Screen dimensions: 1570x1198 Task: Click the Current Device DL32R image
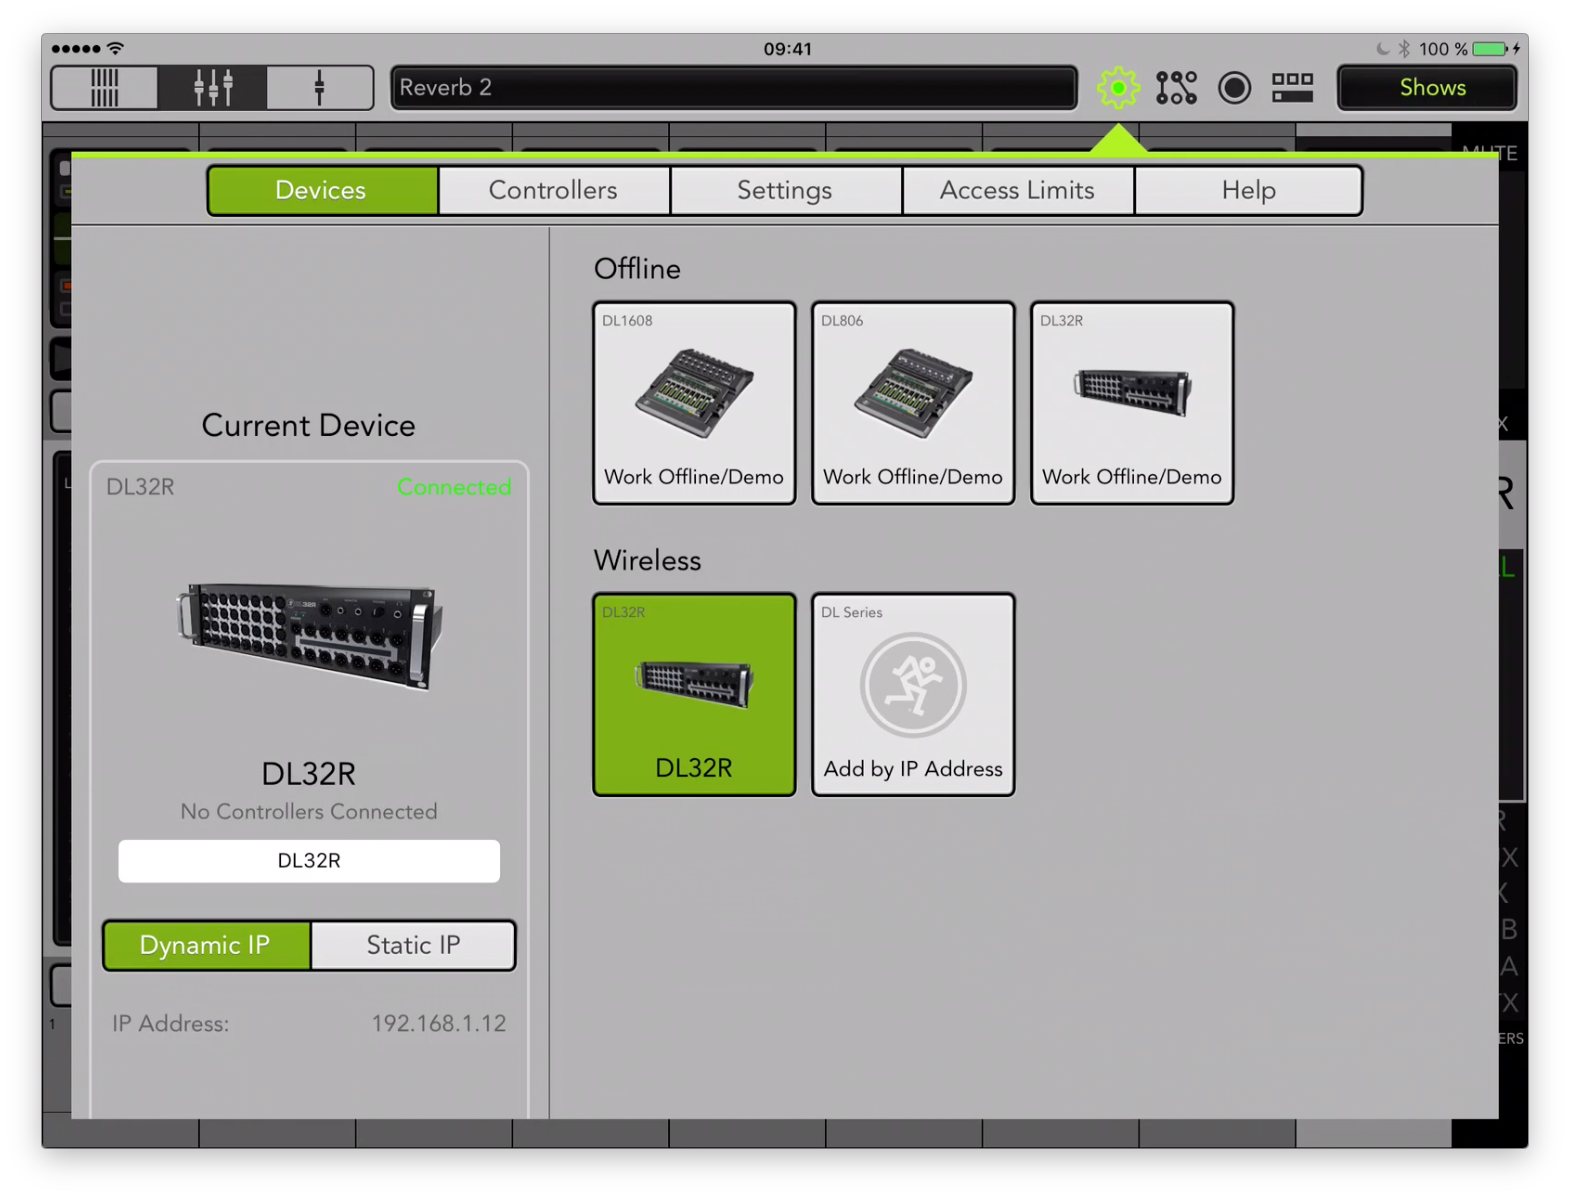(310, 637)
